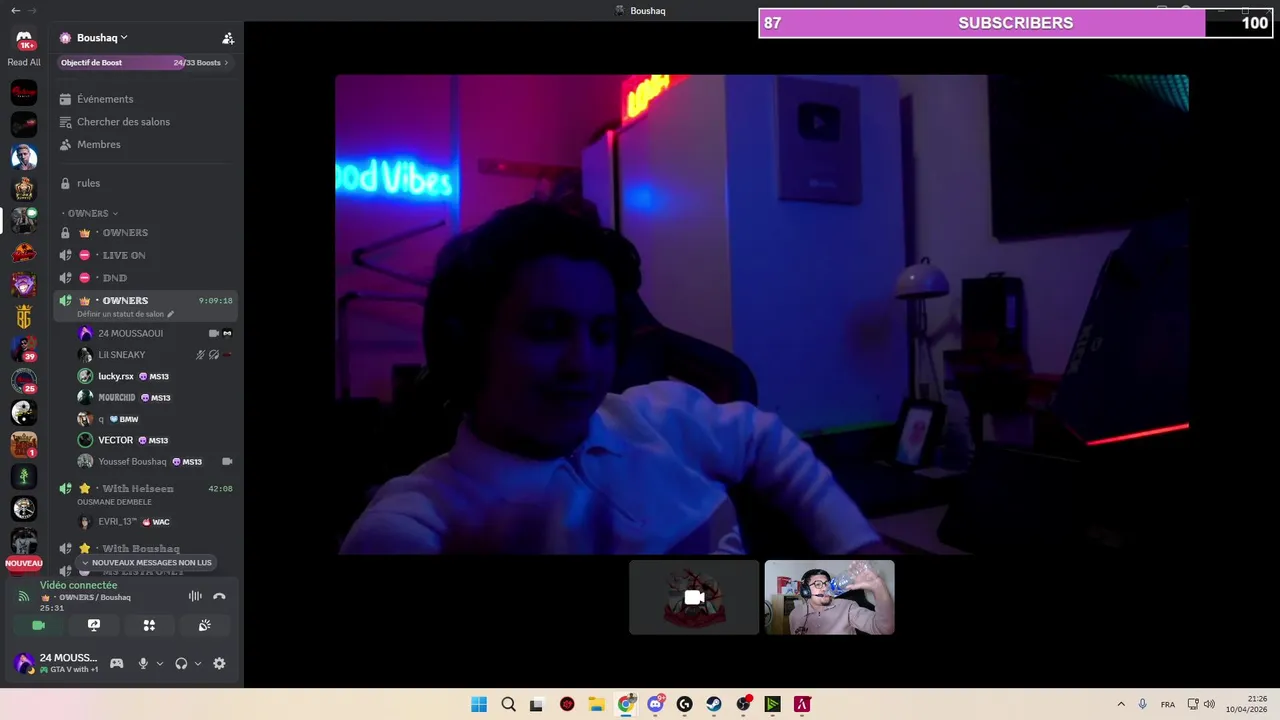Viewport: 1280px width, 720px height.
Task: Open the soundboard button
Action: (x=204, y=625)
